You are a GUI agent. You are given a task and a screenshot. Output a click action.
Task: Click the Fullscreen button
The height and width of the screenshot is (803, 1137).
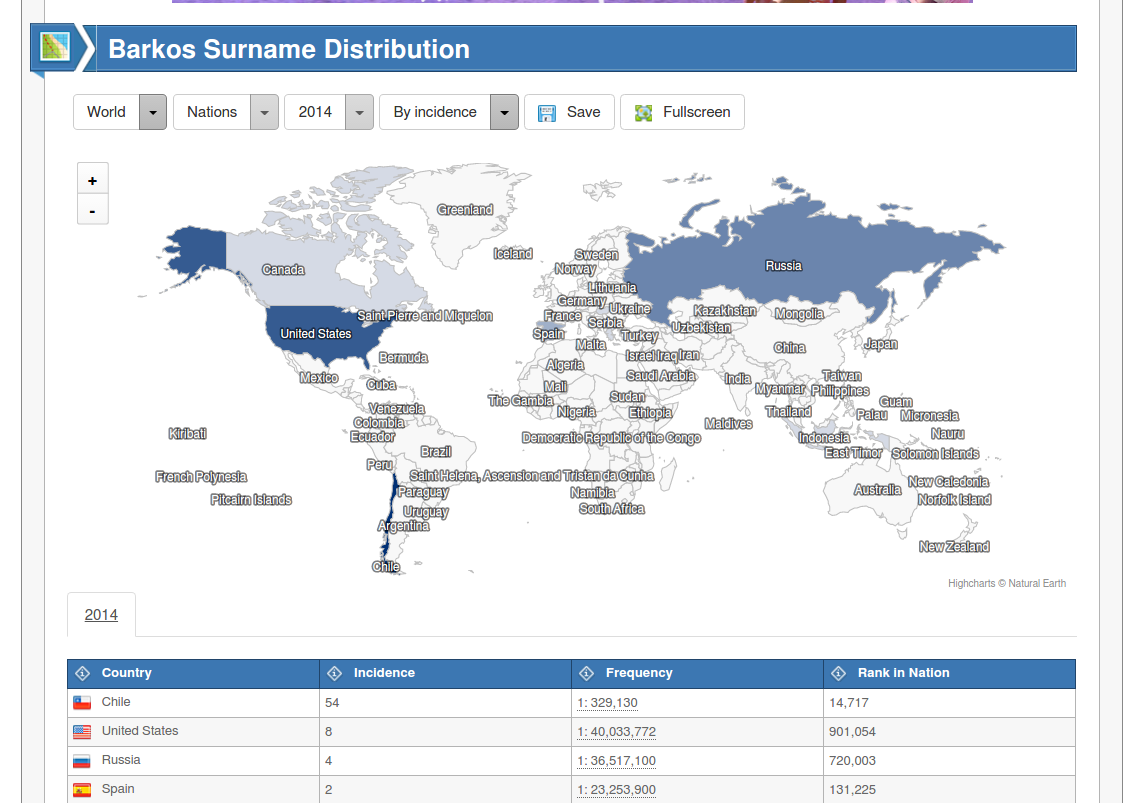(682, 112)
